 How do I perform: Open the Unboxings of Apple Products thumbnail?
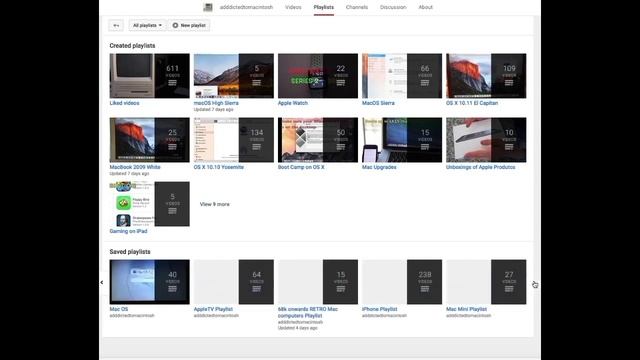pos(486,140)
